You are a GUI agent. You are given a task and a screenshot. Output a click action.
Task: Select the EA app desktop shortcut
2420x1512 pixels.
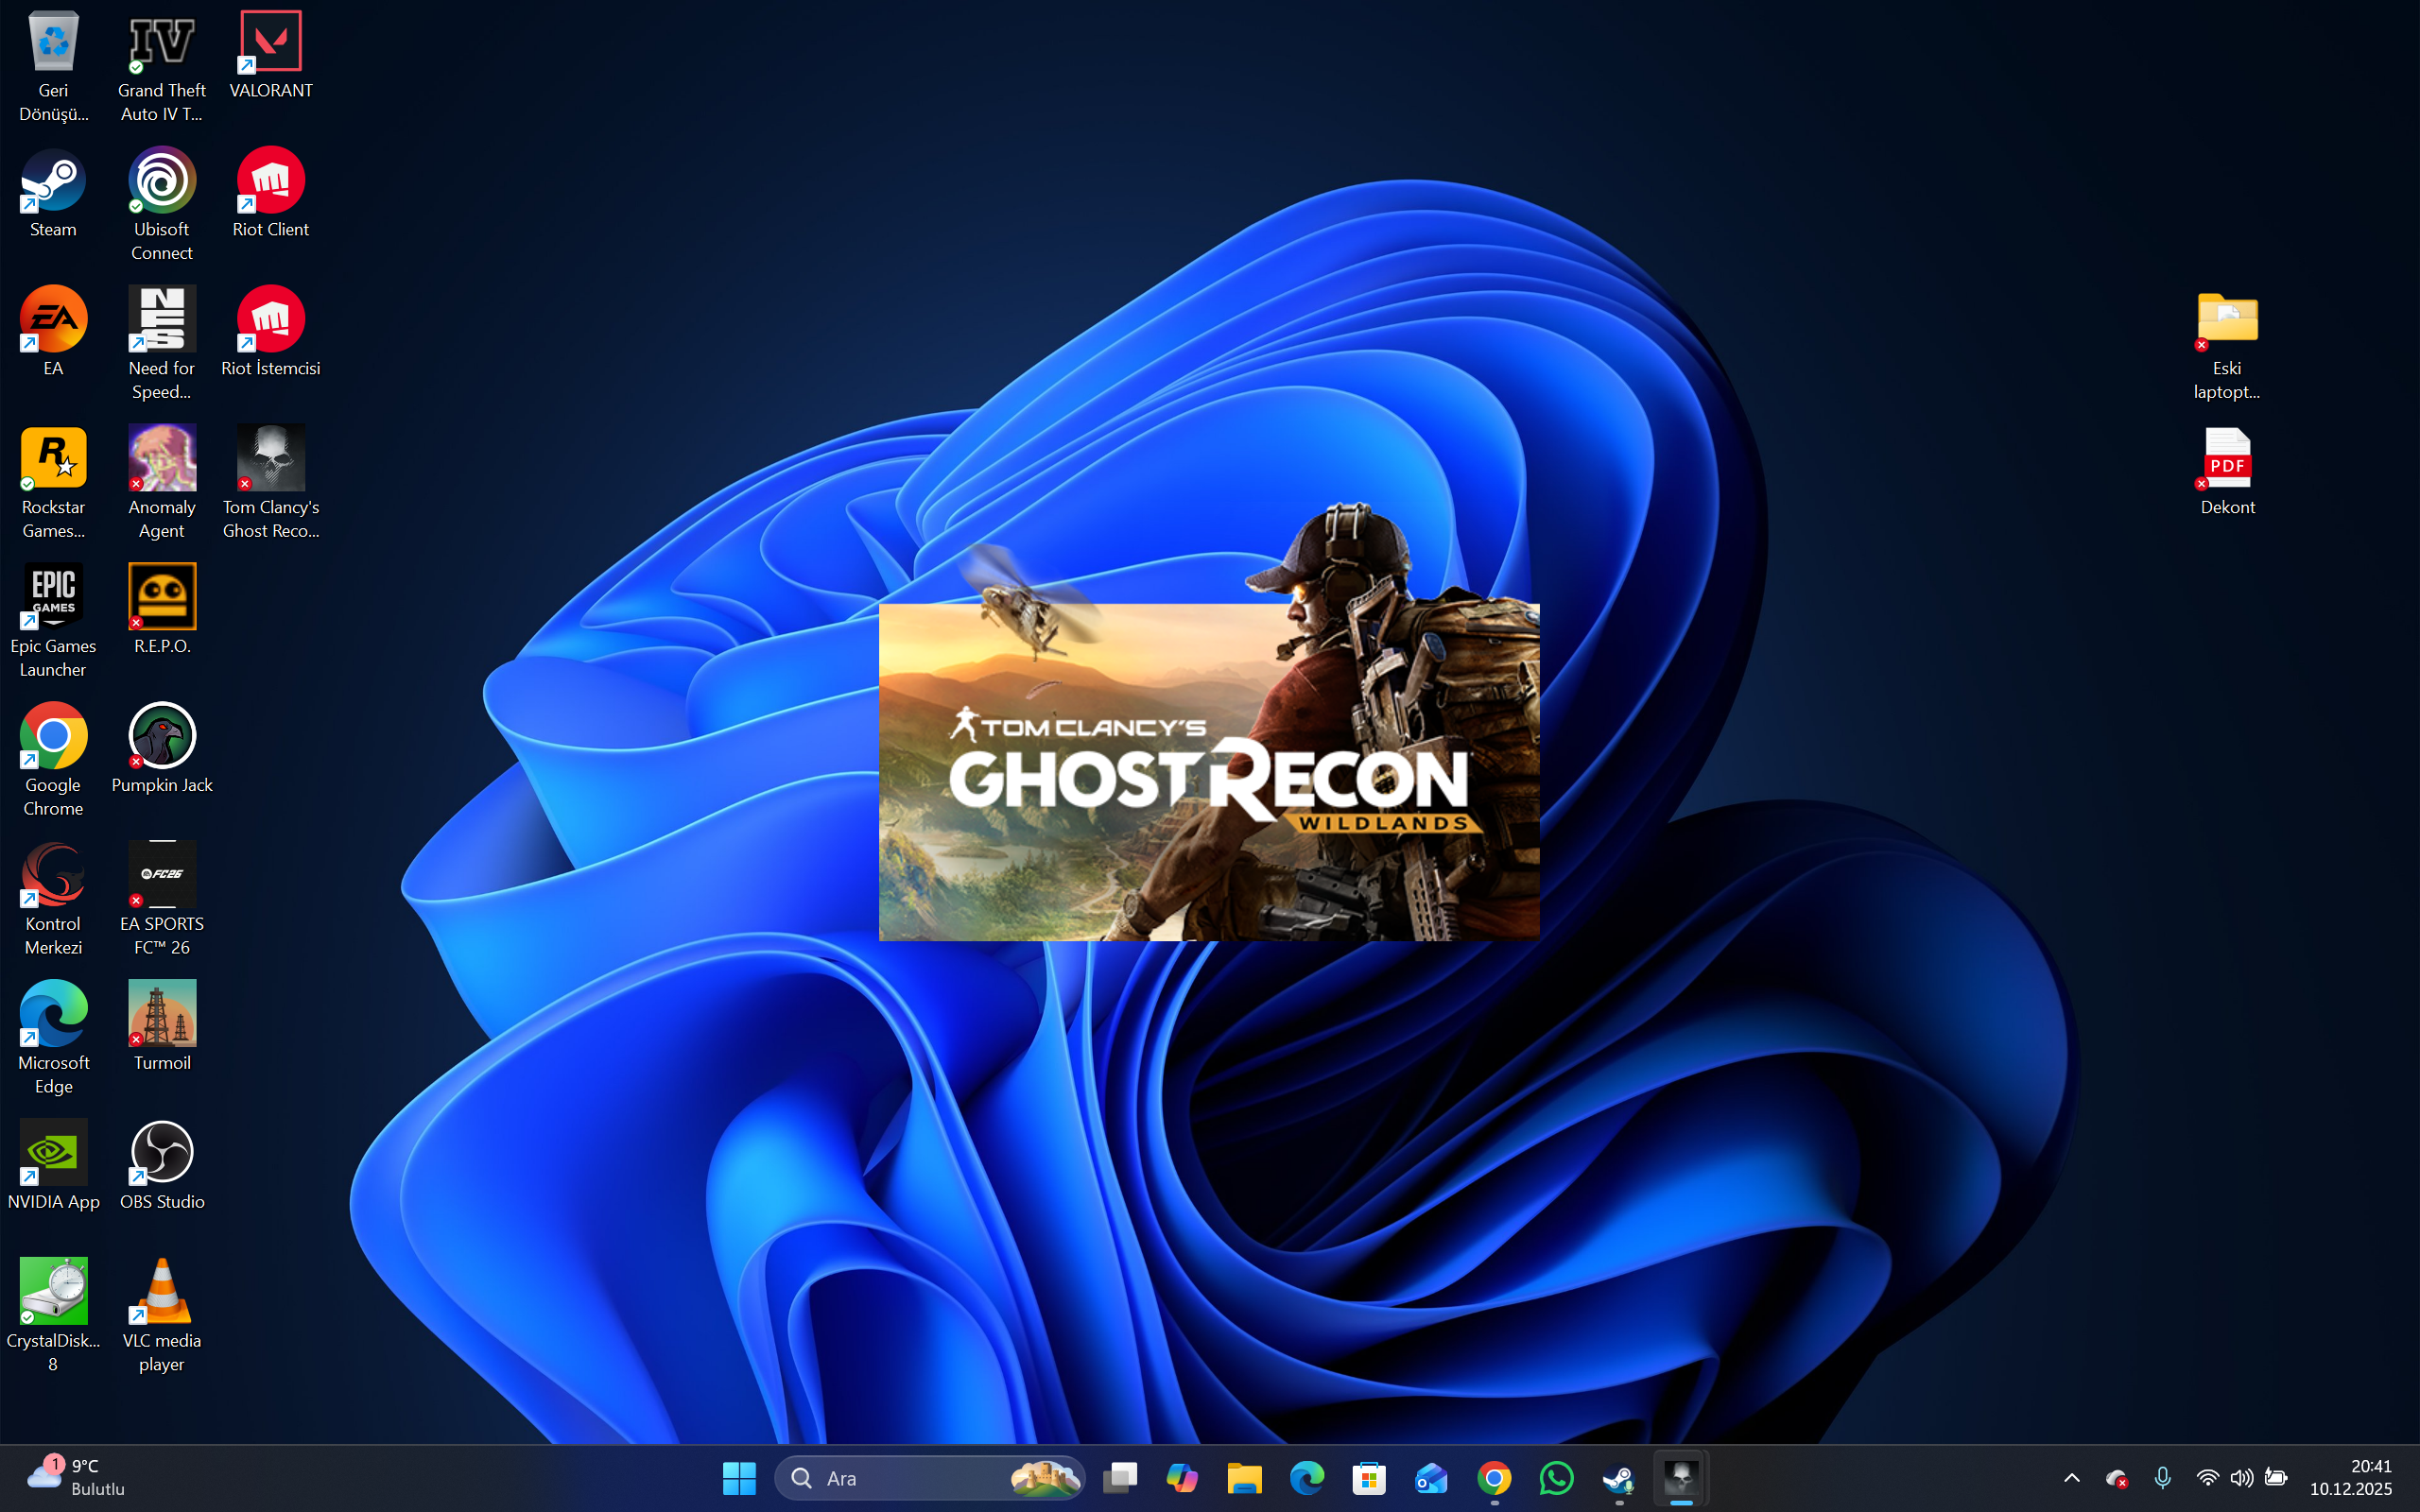53,333
